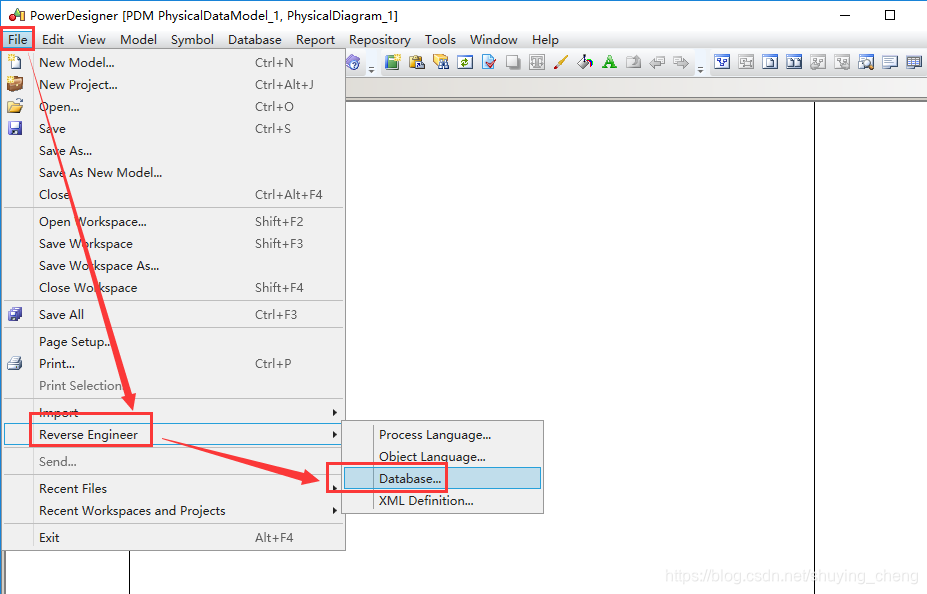This screenshot has width=927, height=594.
Task: Click the Save floppy disk icon
Action: pyautogui.click(x=15, y=128)
